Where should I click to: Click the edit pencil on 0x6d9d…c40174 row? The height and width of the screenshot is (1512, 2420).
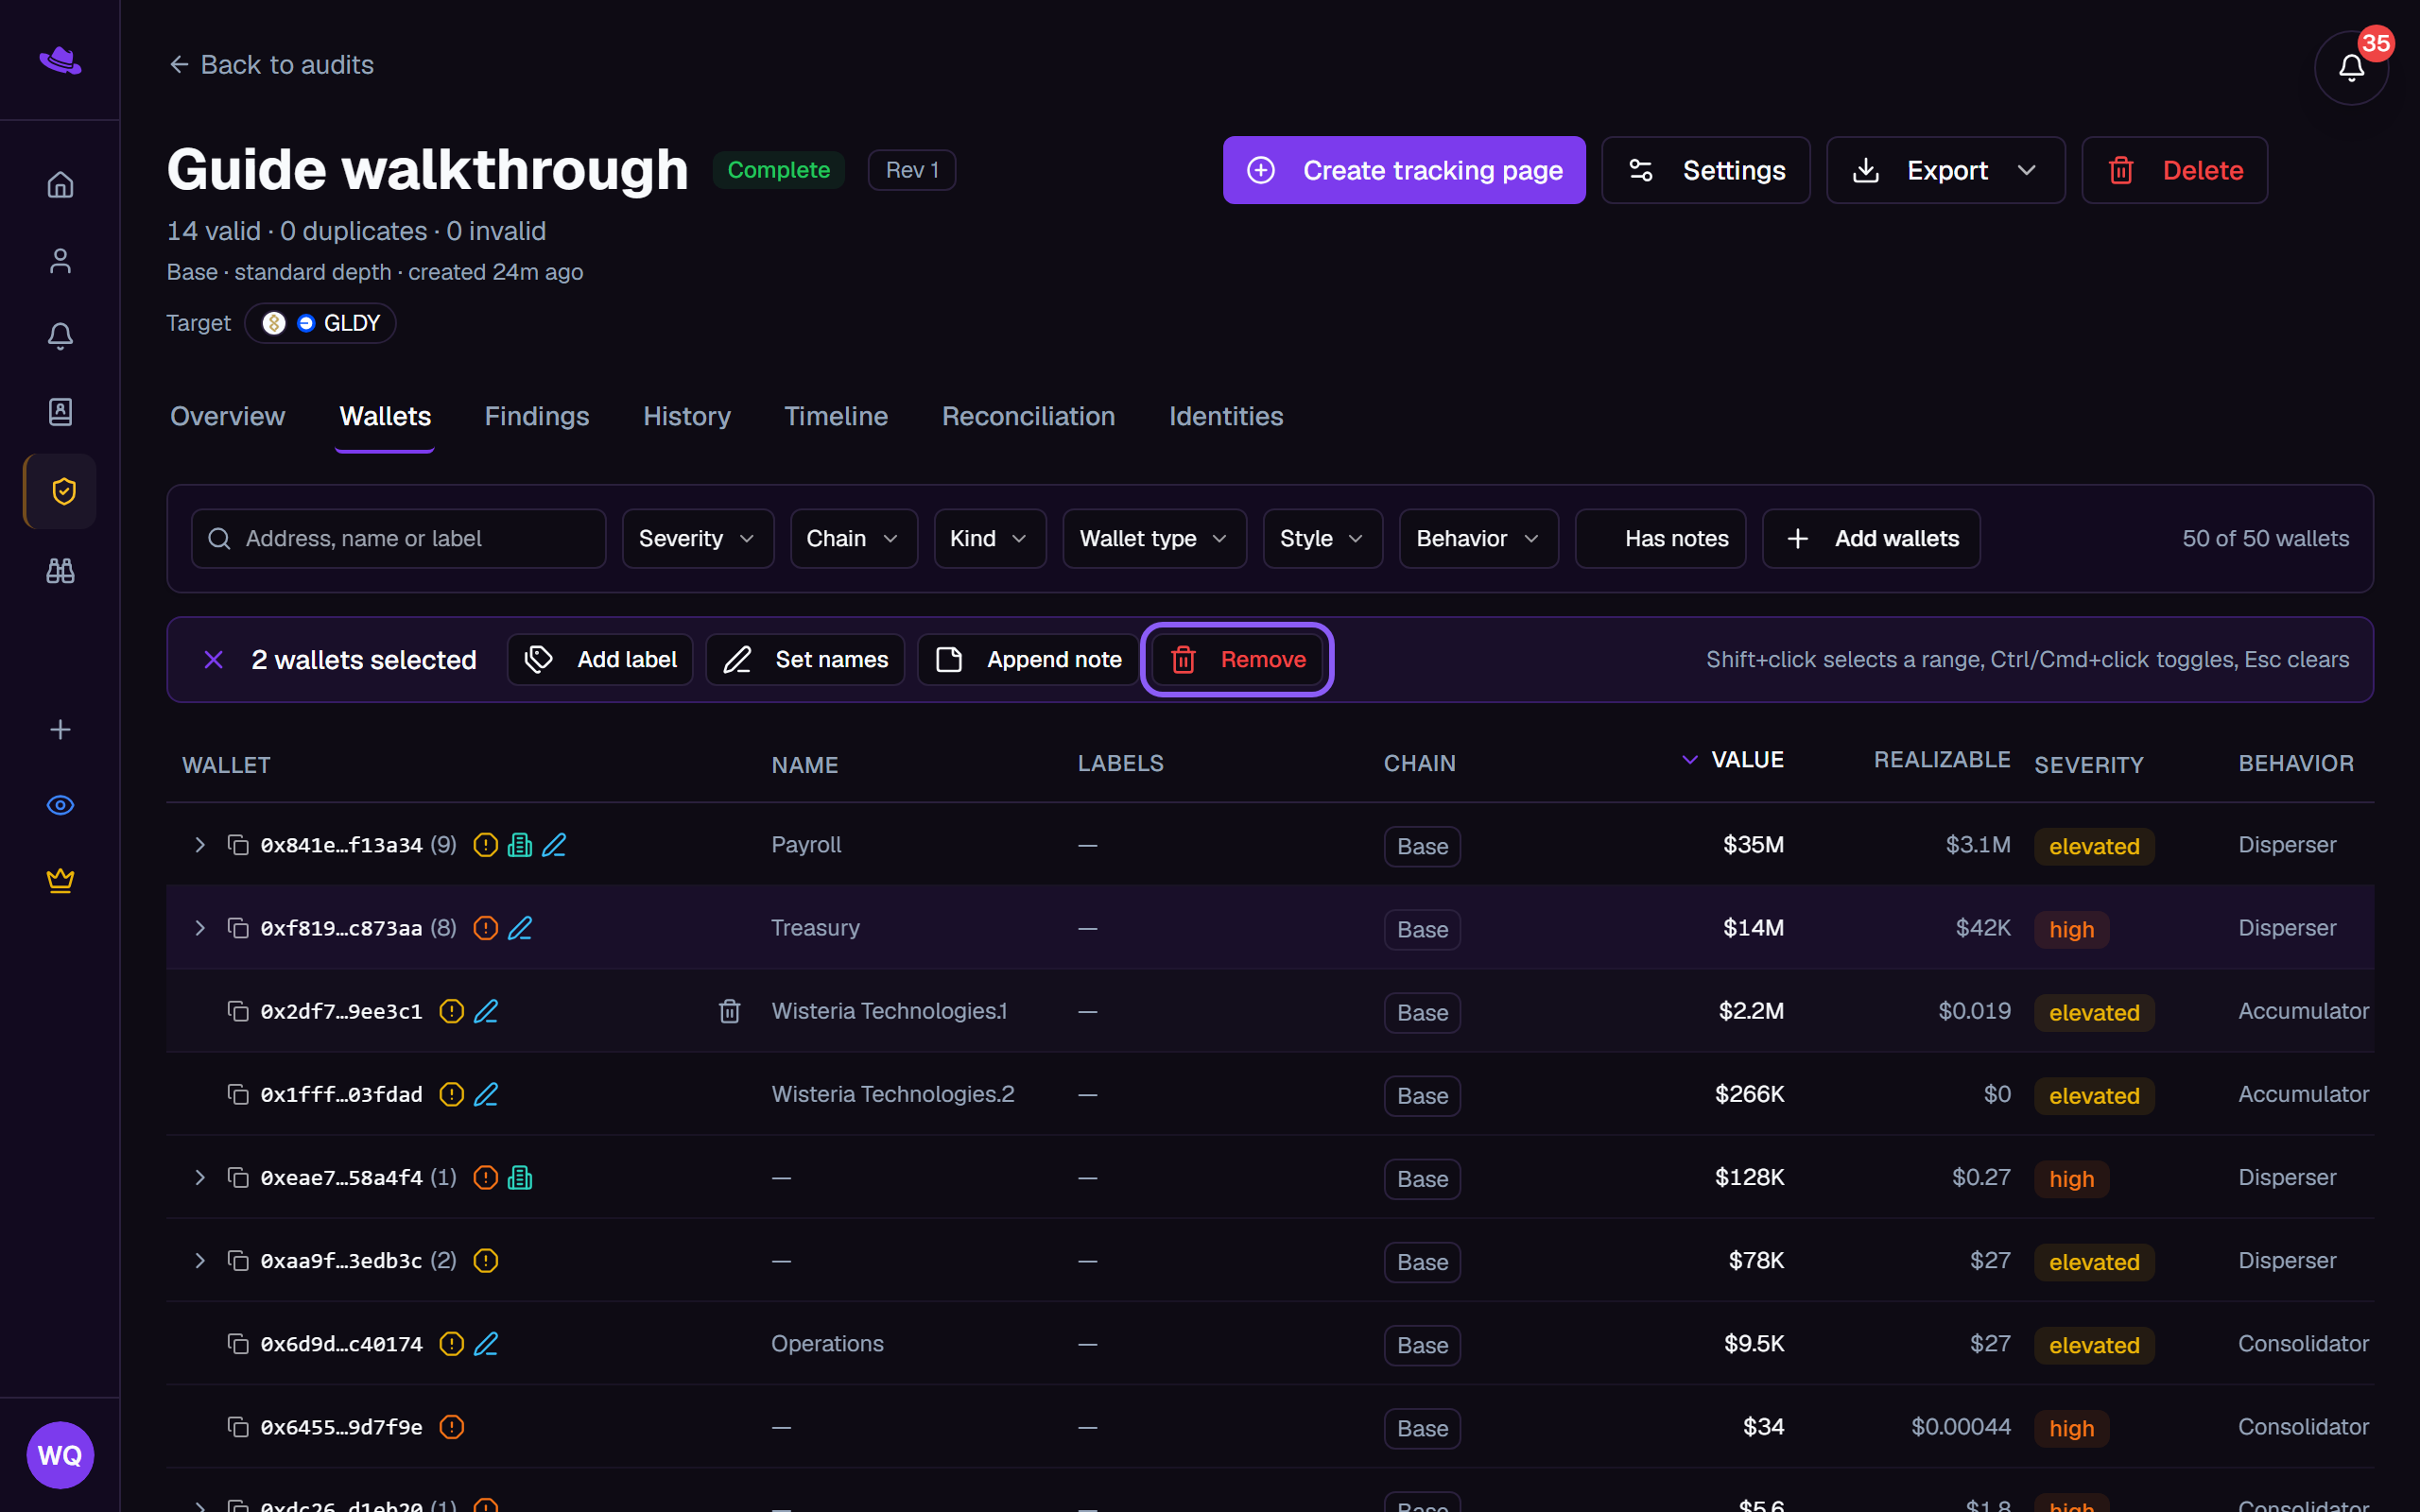coord(486,1344)
